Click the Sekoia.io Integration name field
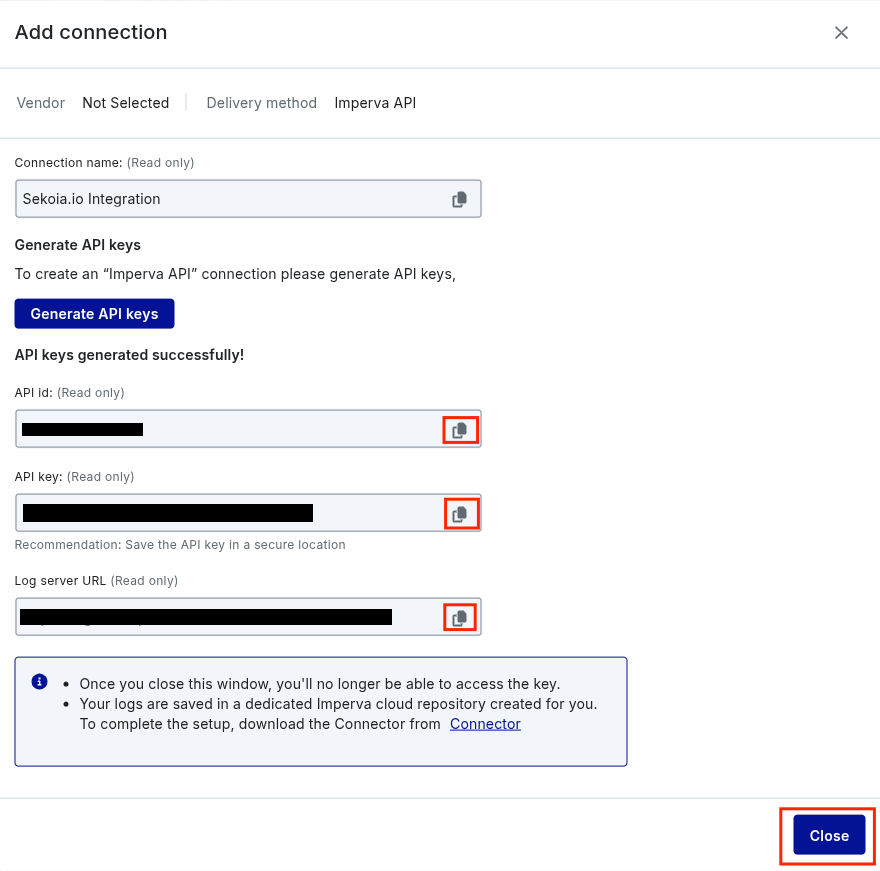Viewport: 880px width, 871px height. [230, 199]
